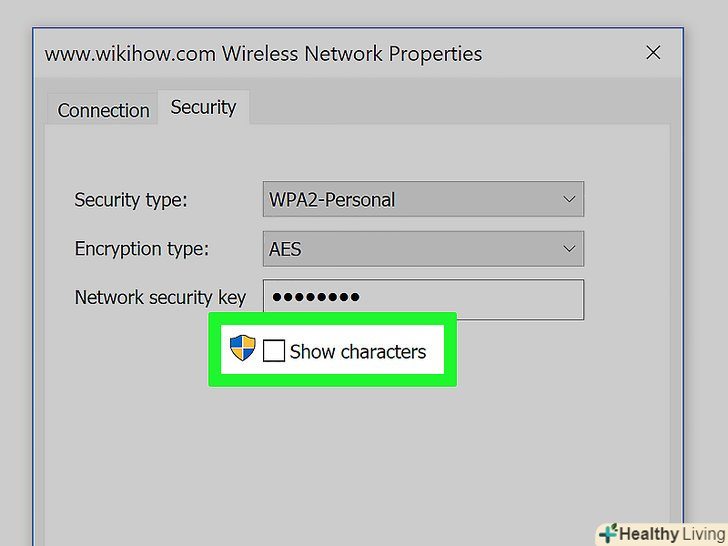The height and width of the screenshot is (546, 728).
Task: Click the AES encryption value text
Action: click(x=285, y=248)
